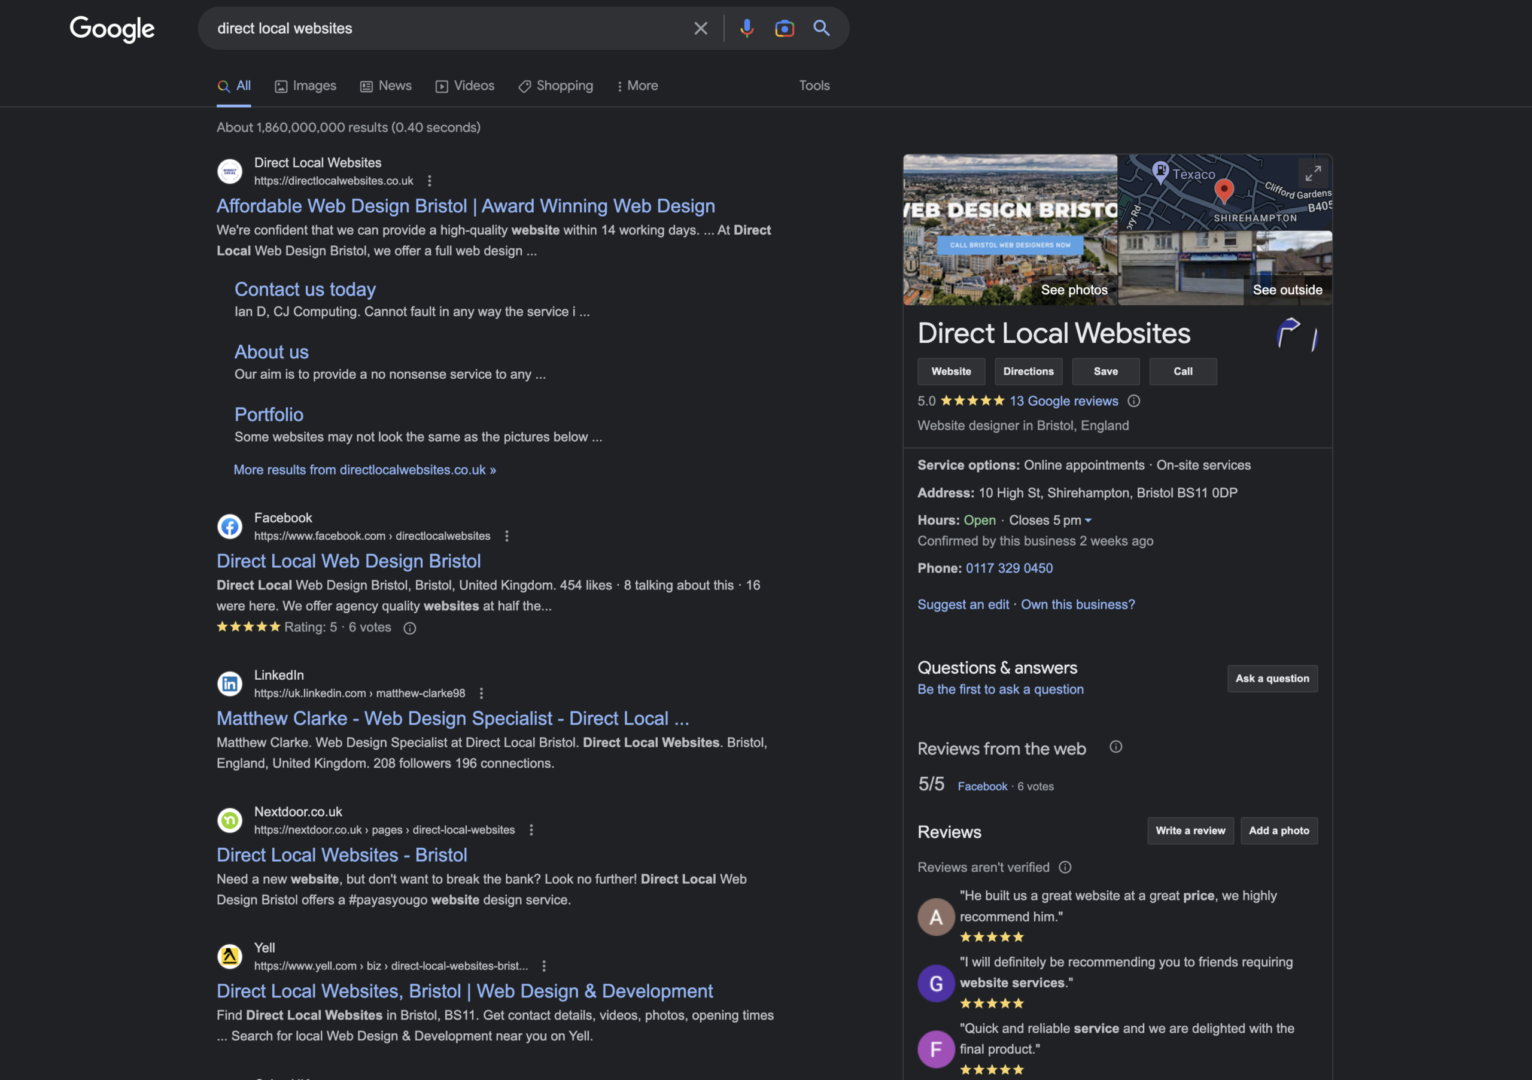Open the search Tools options
The height and width of the screenshot is (1080, 1532).
814,86
